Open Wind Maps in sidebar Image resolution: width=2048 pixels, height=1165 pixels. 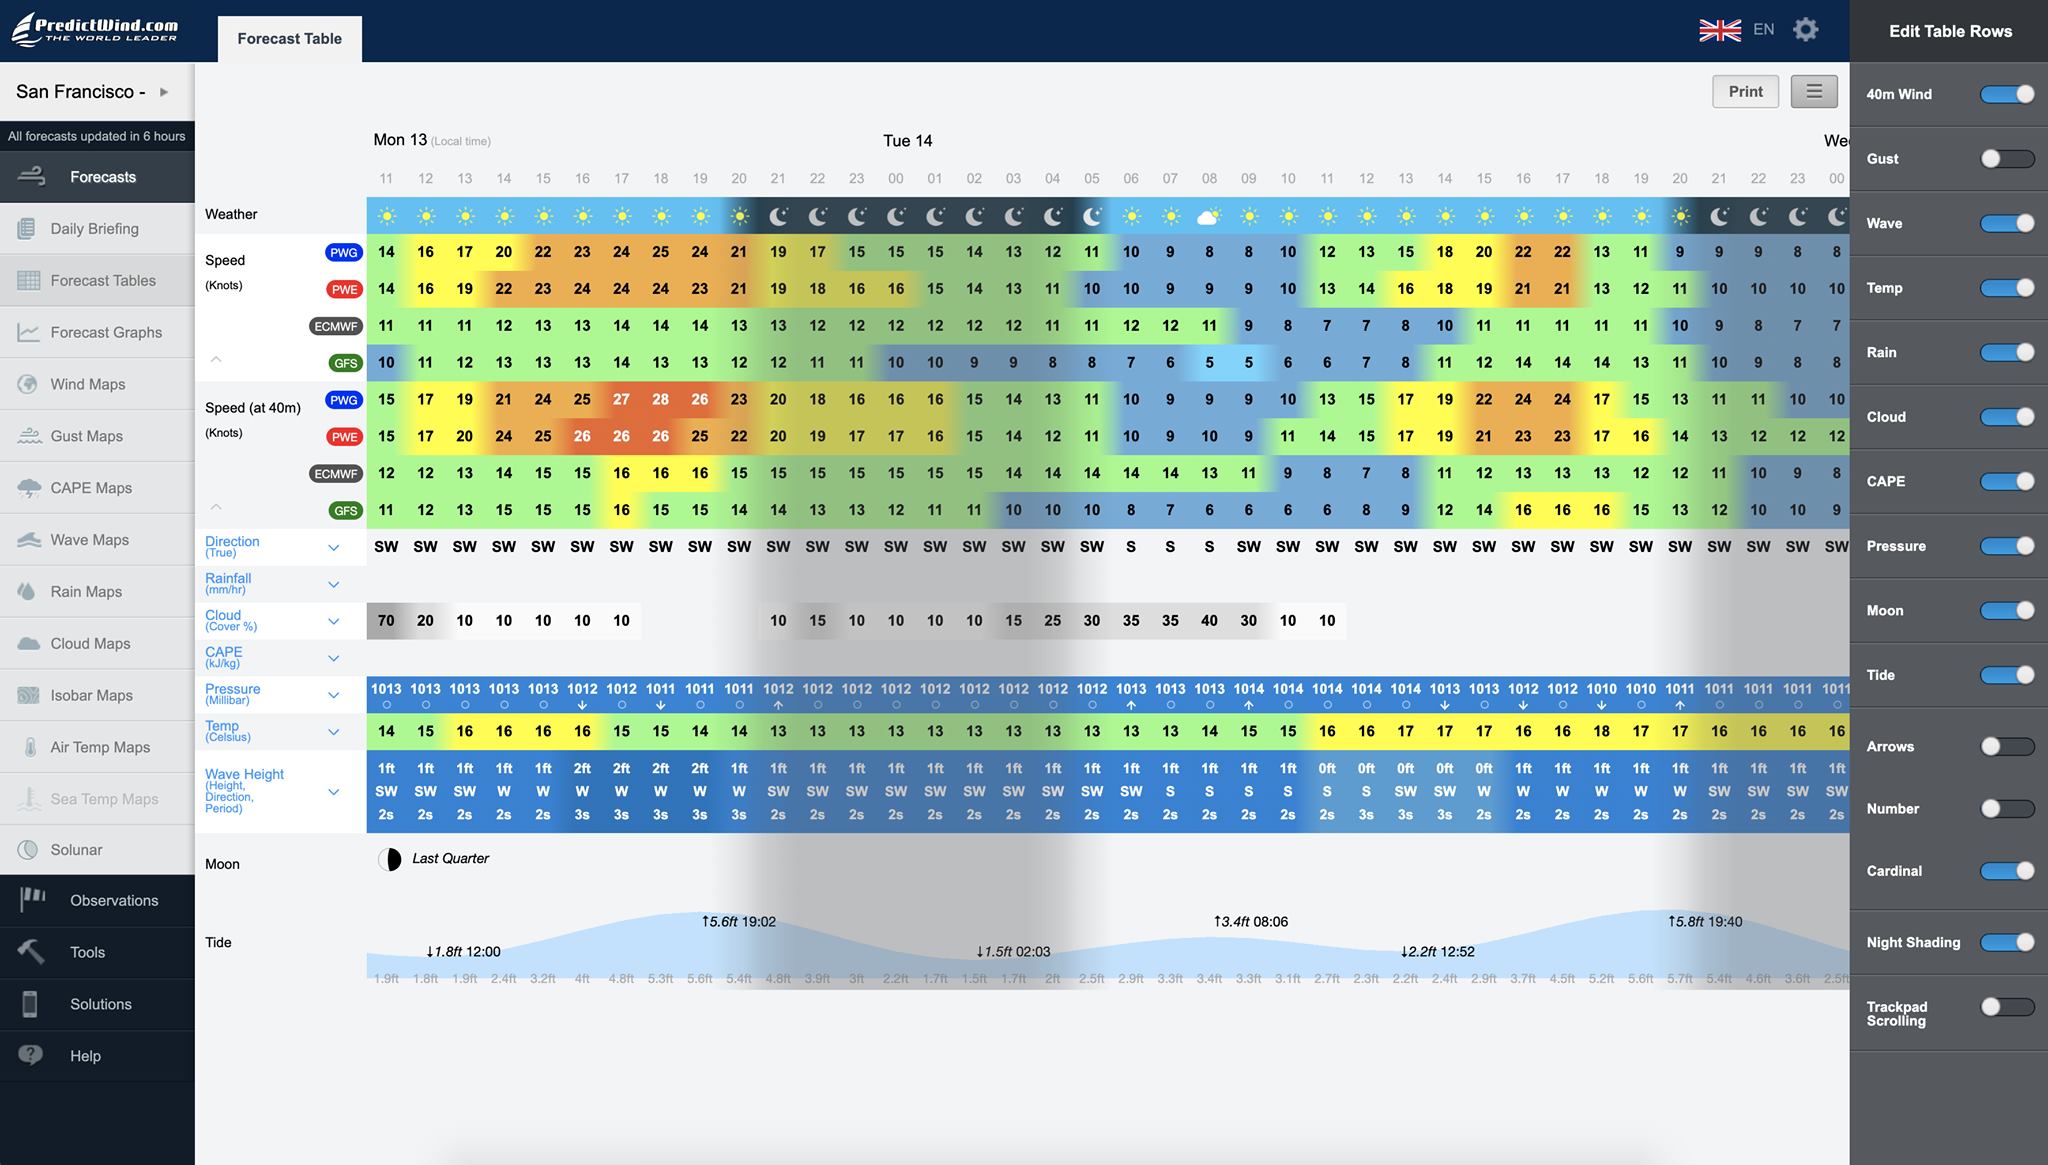pyautogui.click(x=97, y=384)
